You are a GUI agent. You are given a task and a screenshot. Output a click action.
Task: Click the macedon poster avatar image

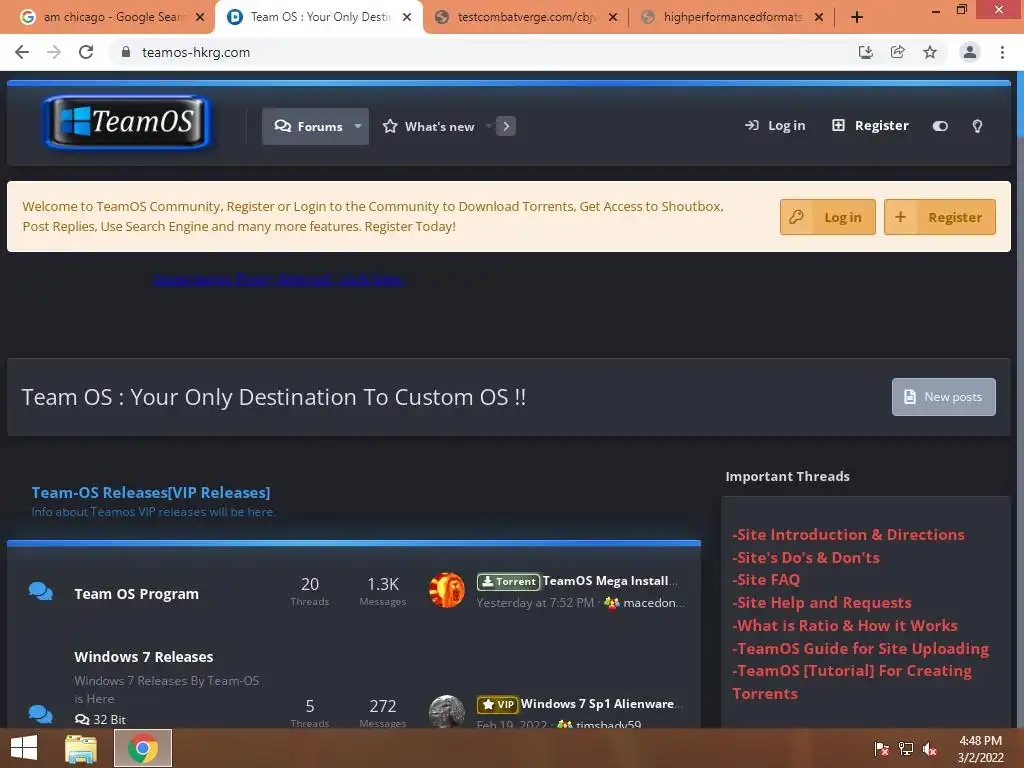[447, 590]
